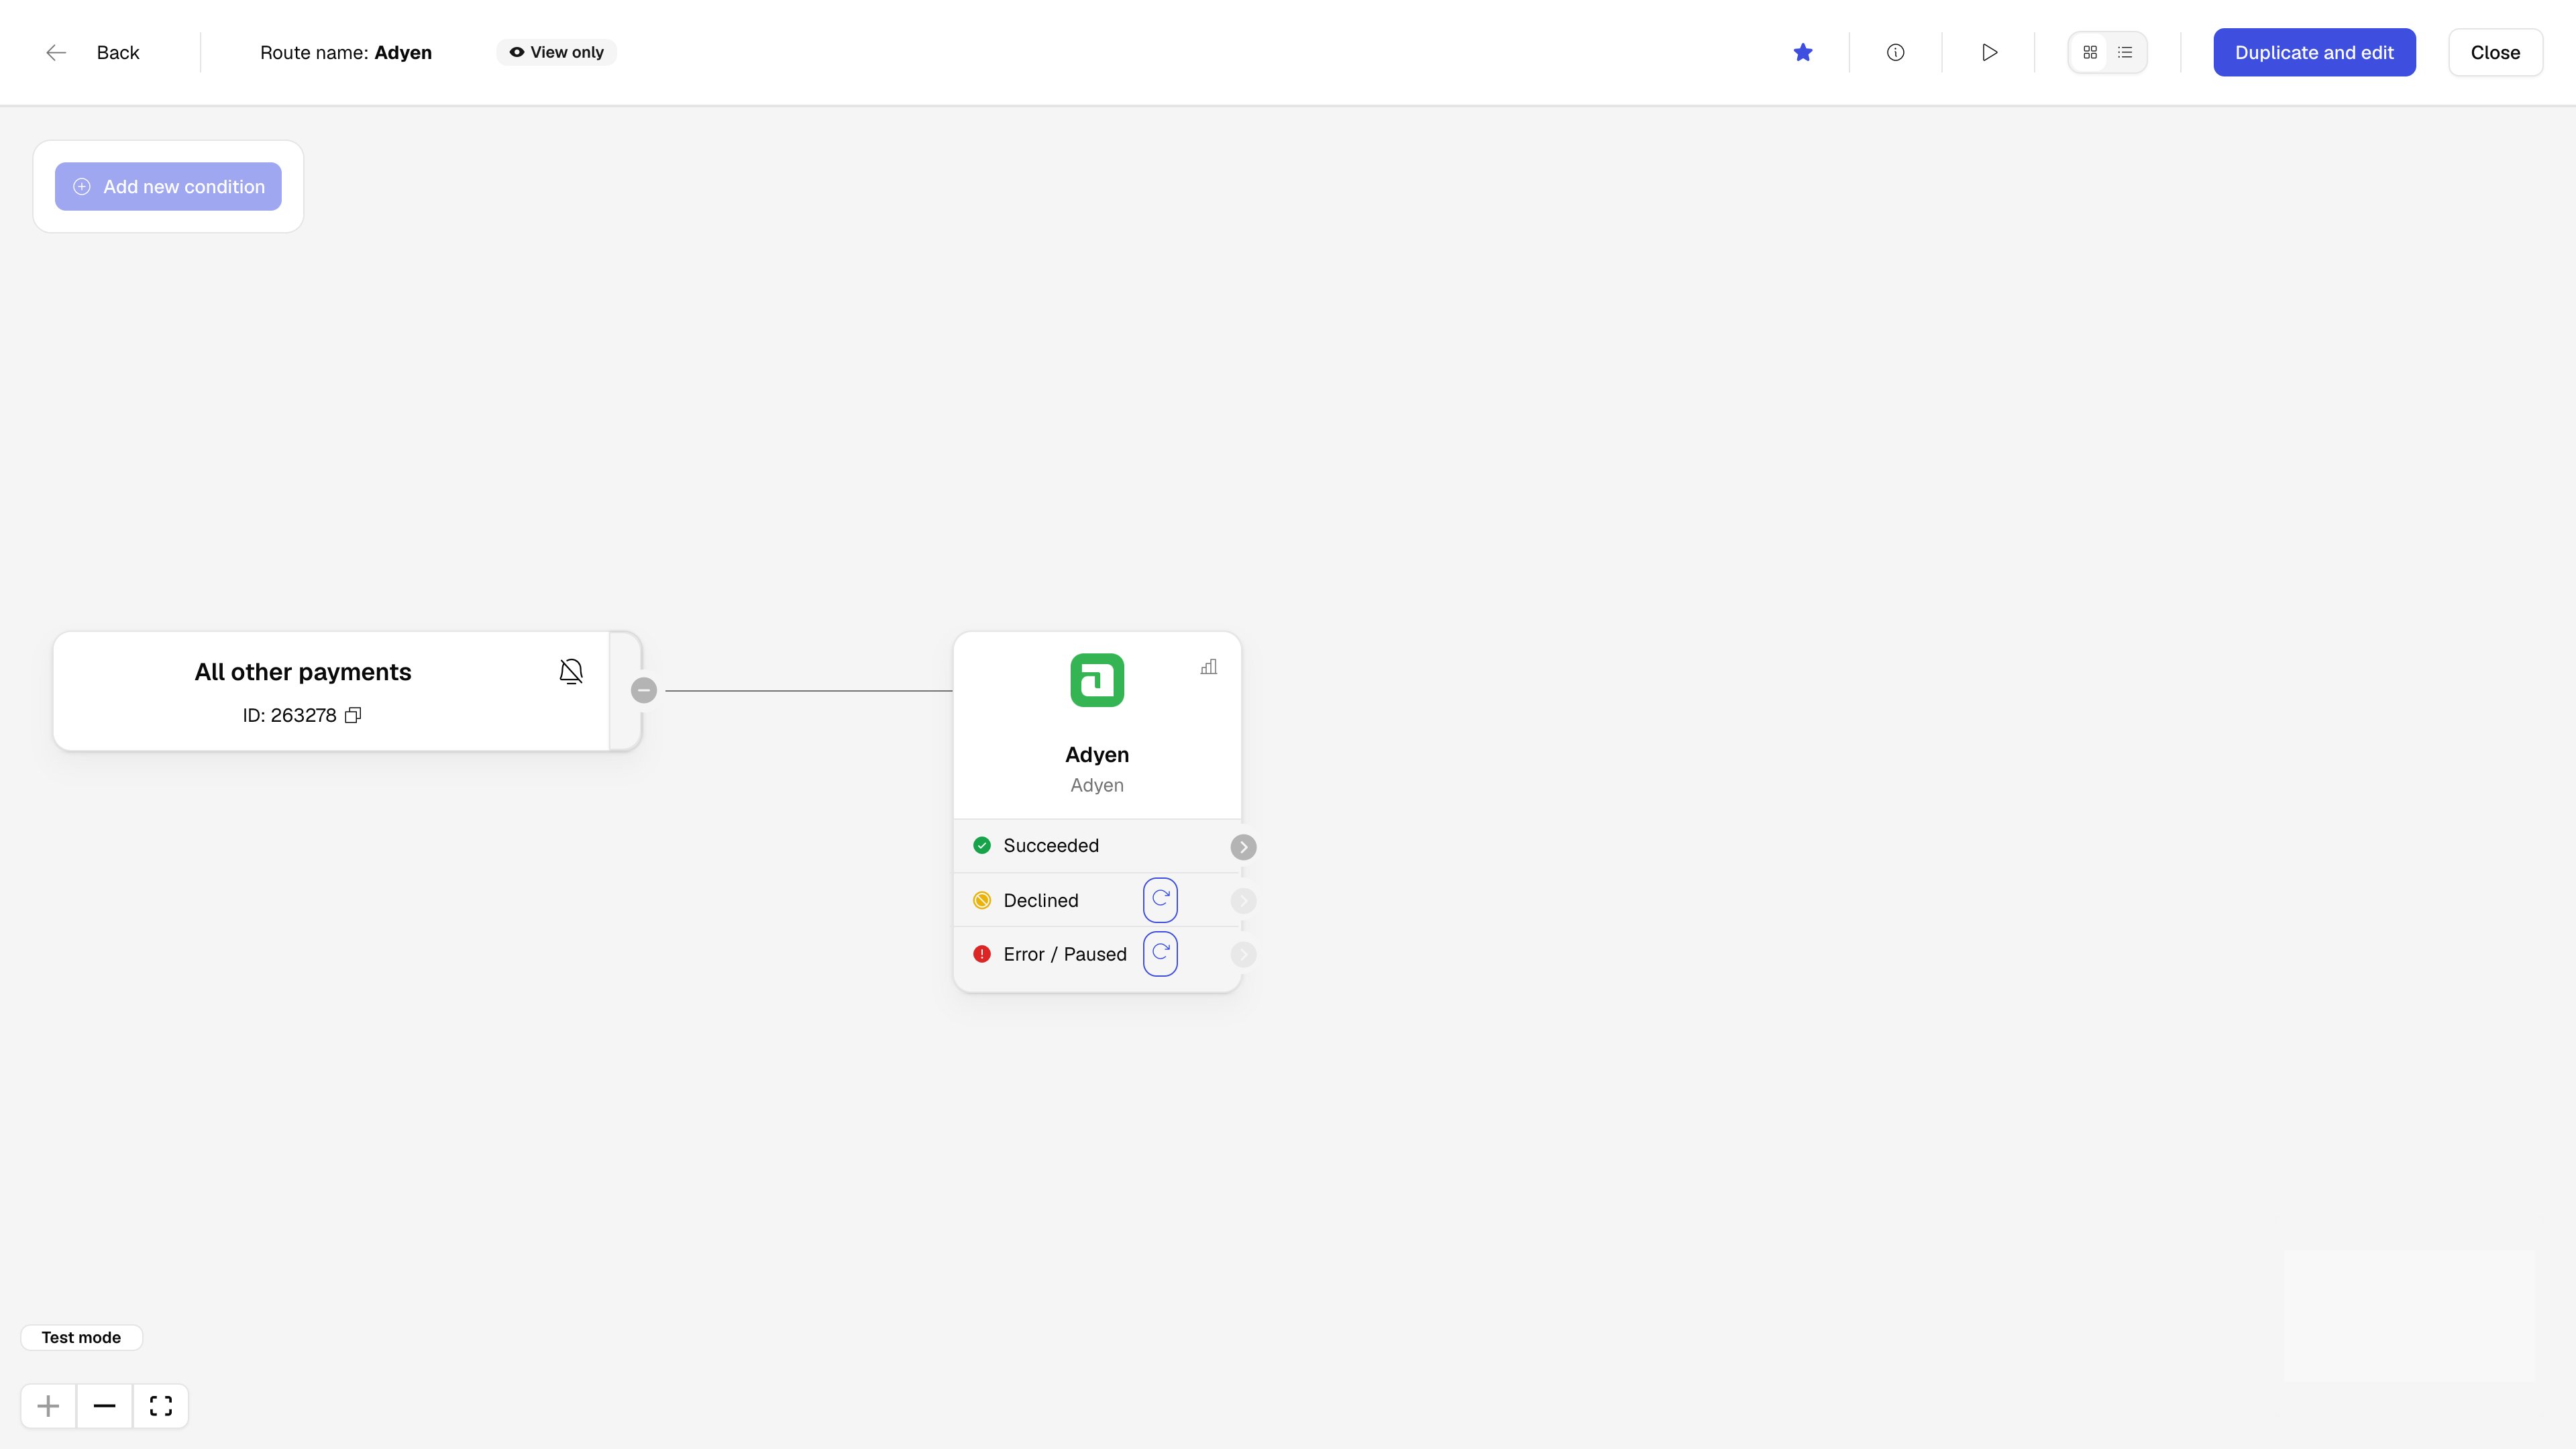
Task: Click the Back text link
Action: (x=118, y=53)
